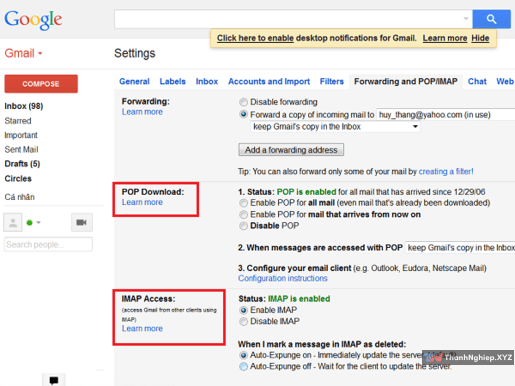
Task: Click Add a forwarding address button
Action: tap(291, 150)
